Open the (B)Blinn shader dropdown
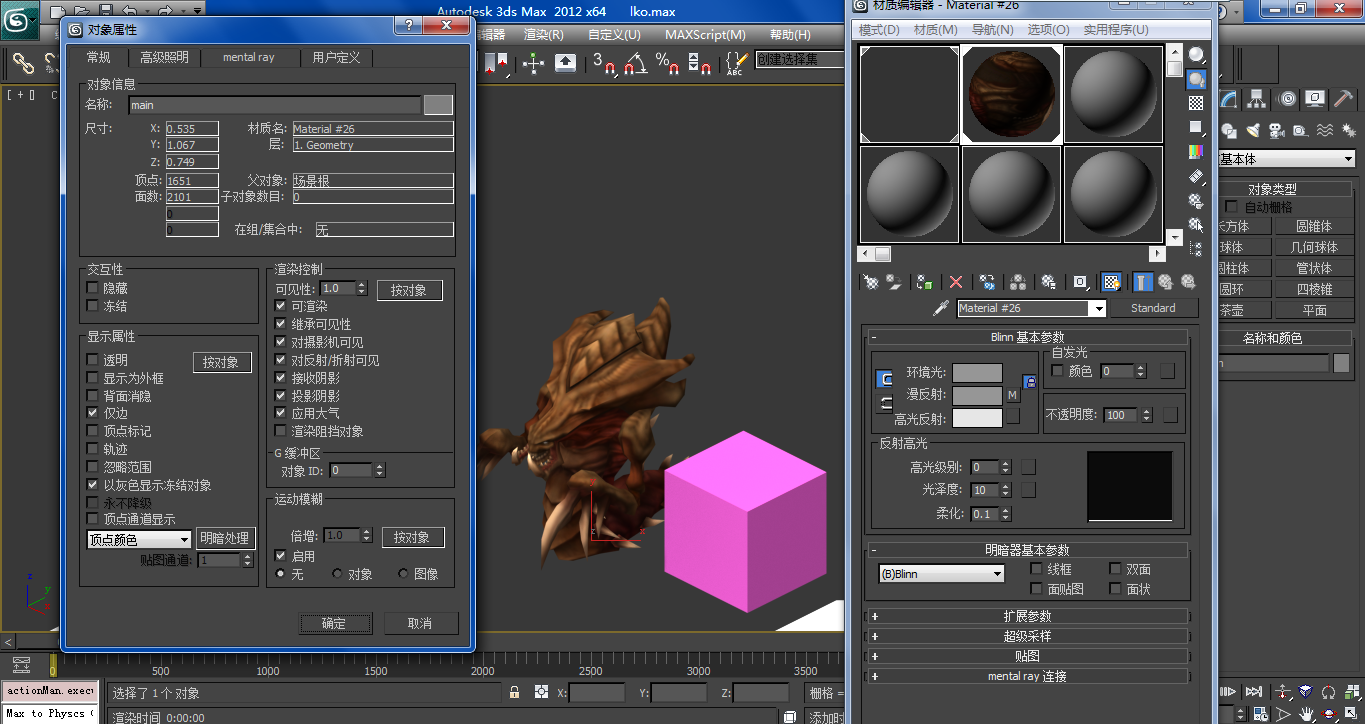The image size is (1365, 724). [x=941, y=574]
